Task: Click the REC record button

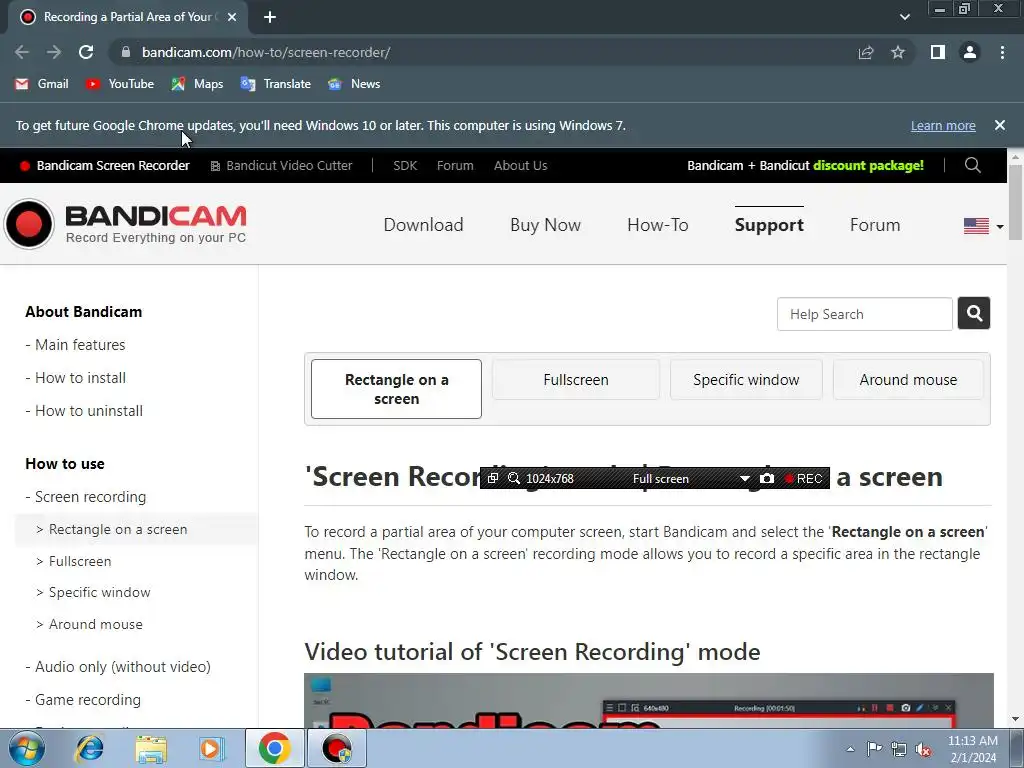Action: click(804, 479)
